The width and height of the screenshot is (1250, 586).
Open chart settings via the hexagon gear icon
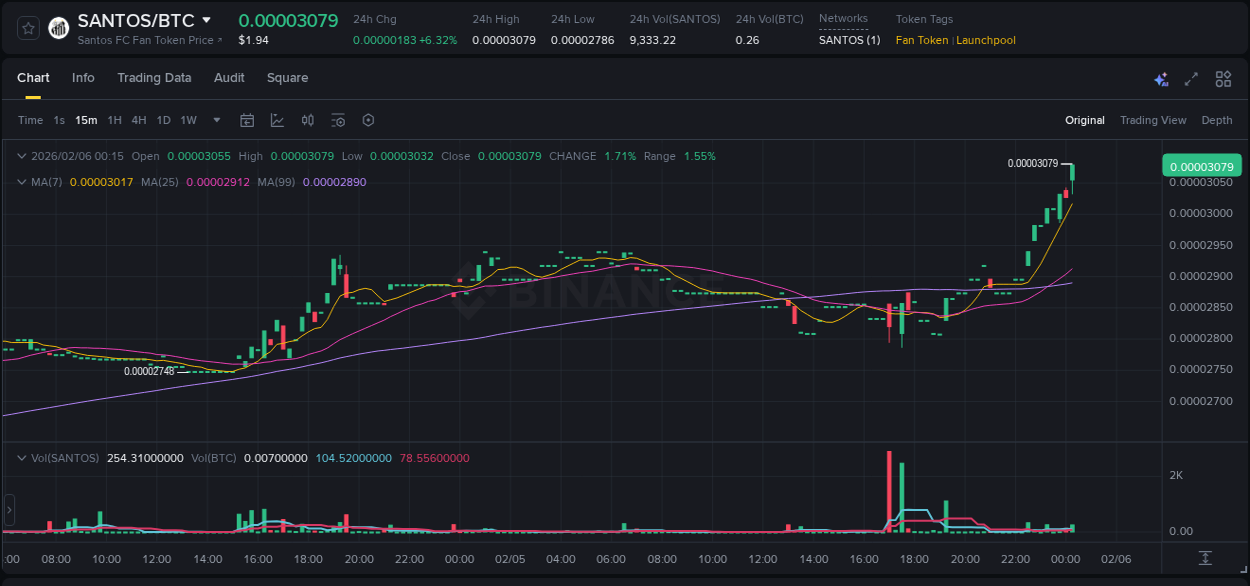tap(368, 120)
